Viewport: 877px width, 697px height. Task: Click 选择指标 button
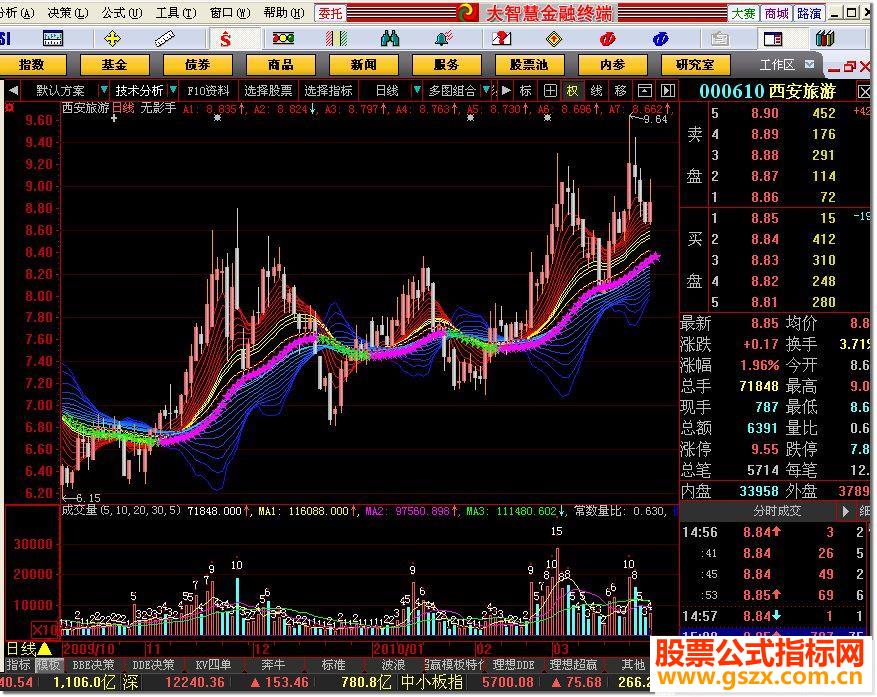click(328, 90)
